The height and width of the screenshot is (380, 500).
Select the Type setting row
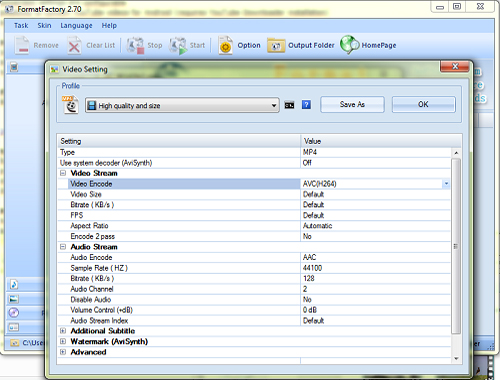pos(254,152)
